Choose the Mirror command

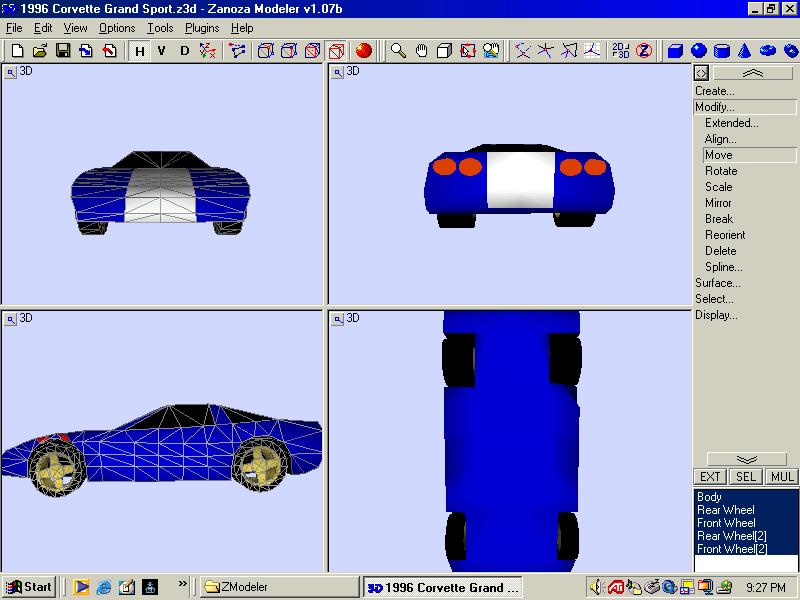(x=718, y=203)
